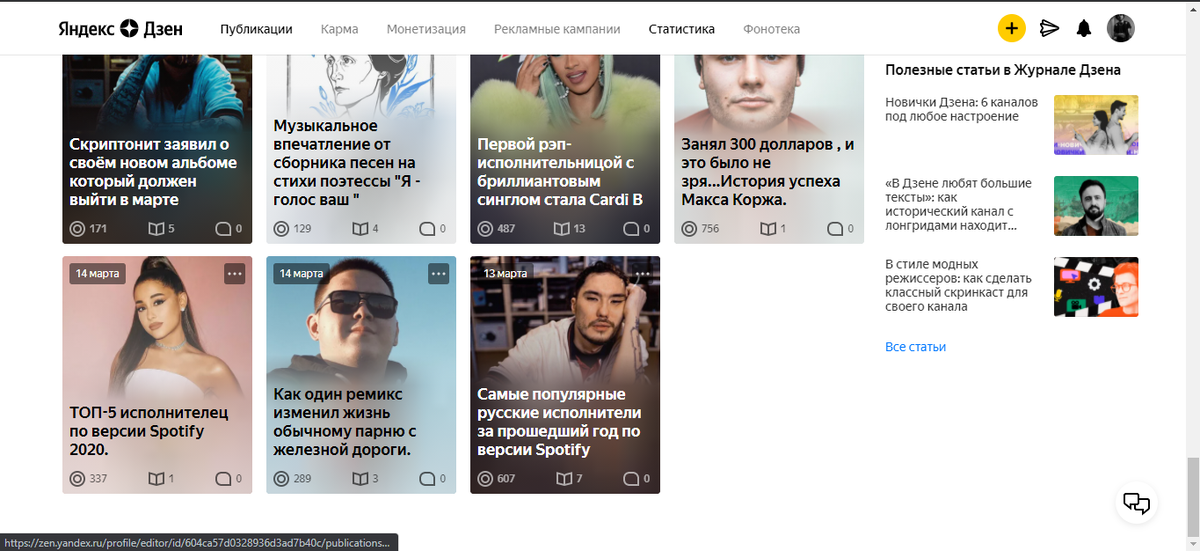
Task: Click comments icon on Макс Корж card
Action: tap(835, 229)
